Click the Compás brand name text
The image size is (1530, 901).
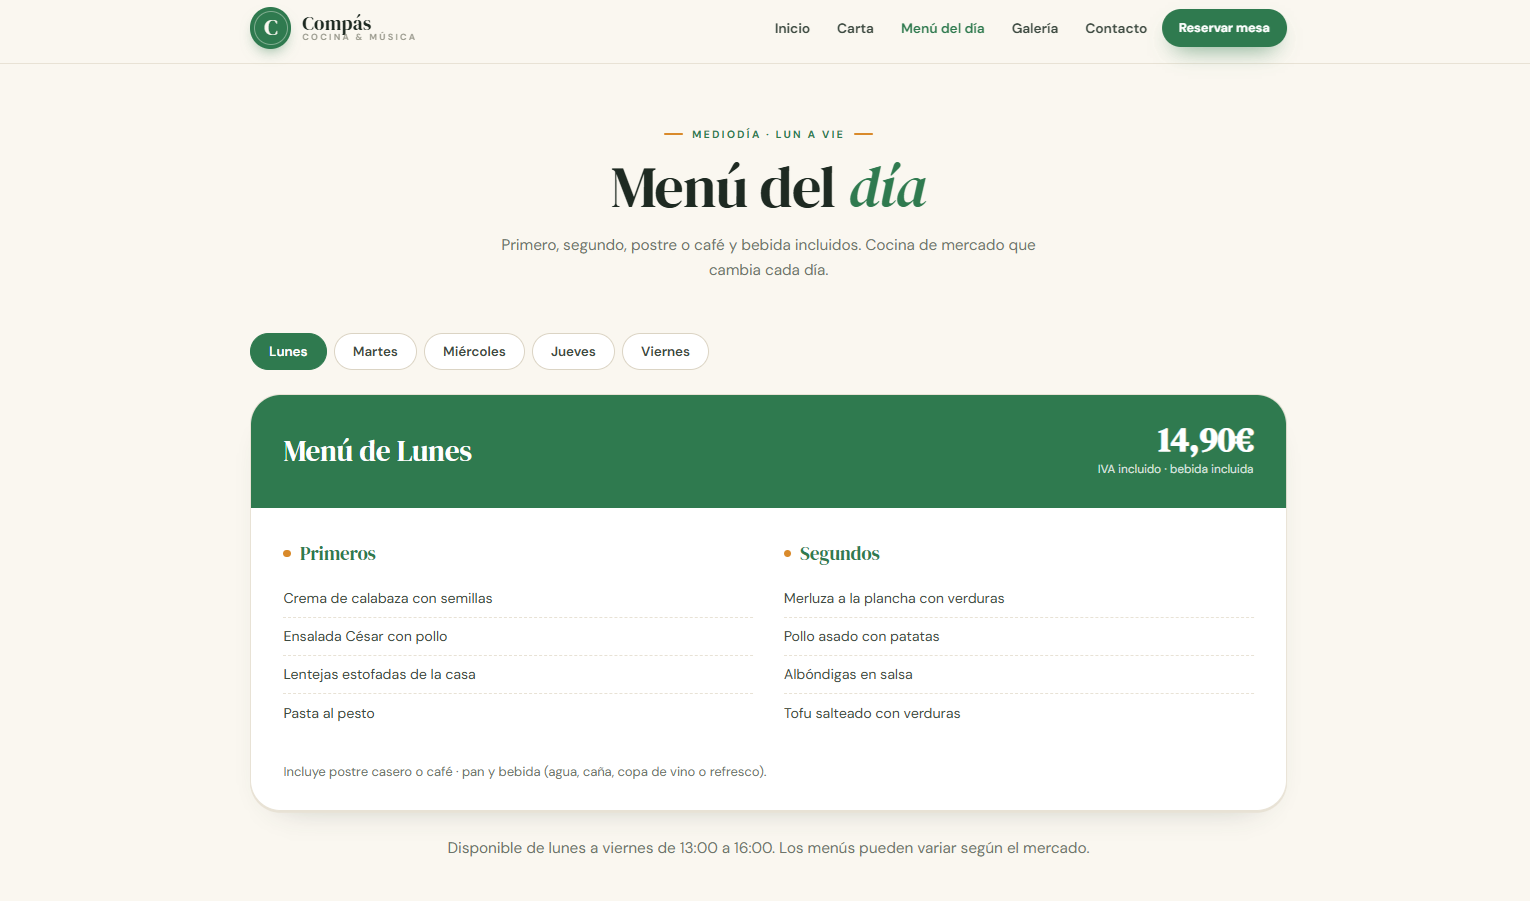pos(336,23)
